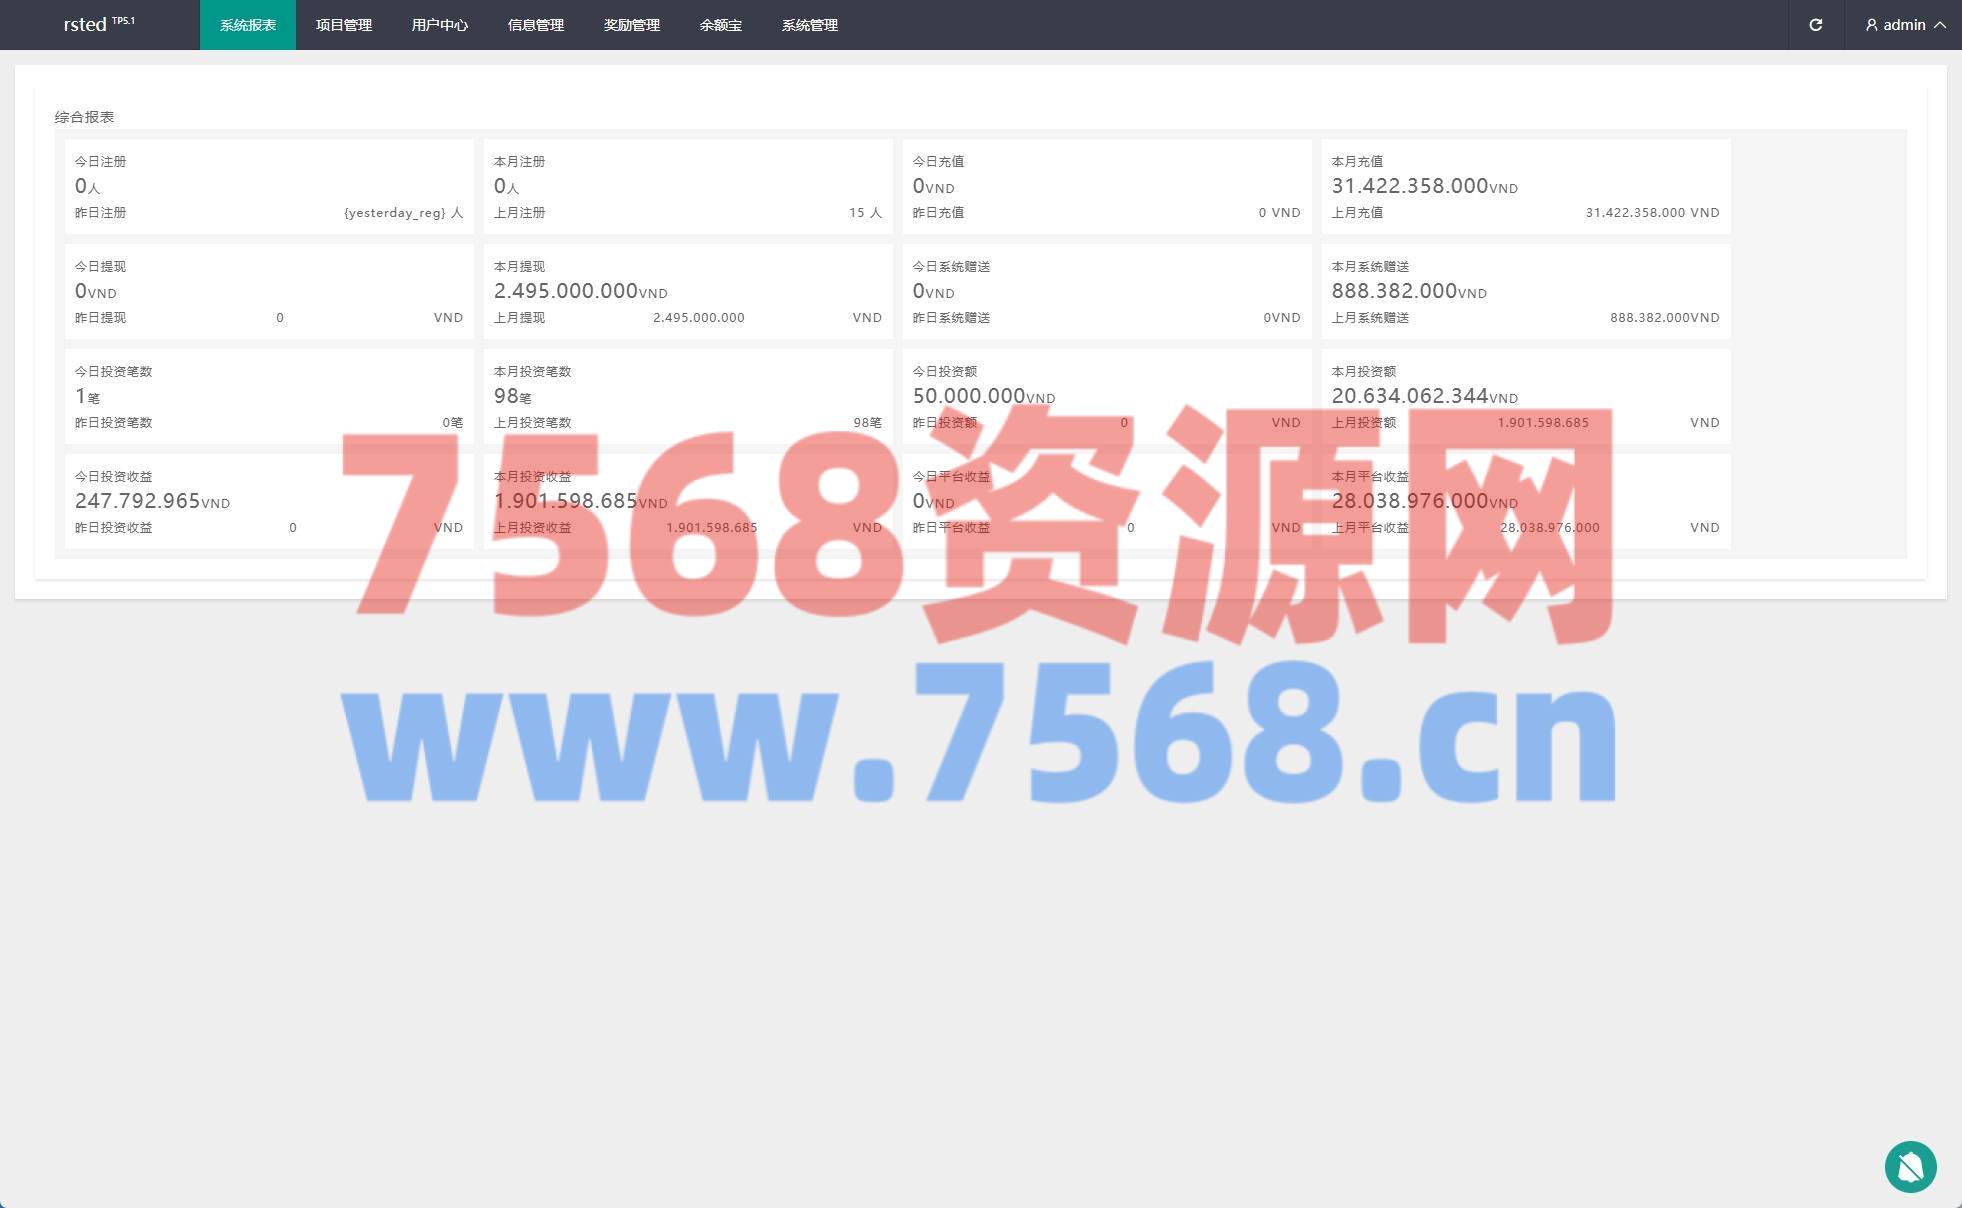The width and height of the screenshot is (1962, 1208).
Task: Open the 用户中心 menu
Action: pos(440,25)
